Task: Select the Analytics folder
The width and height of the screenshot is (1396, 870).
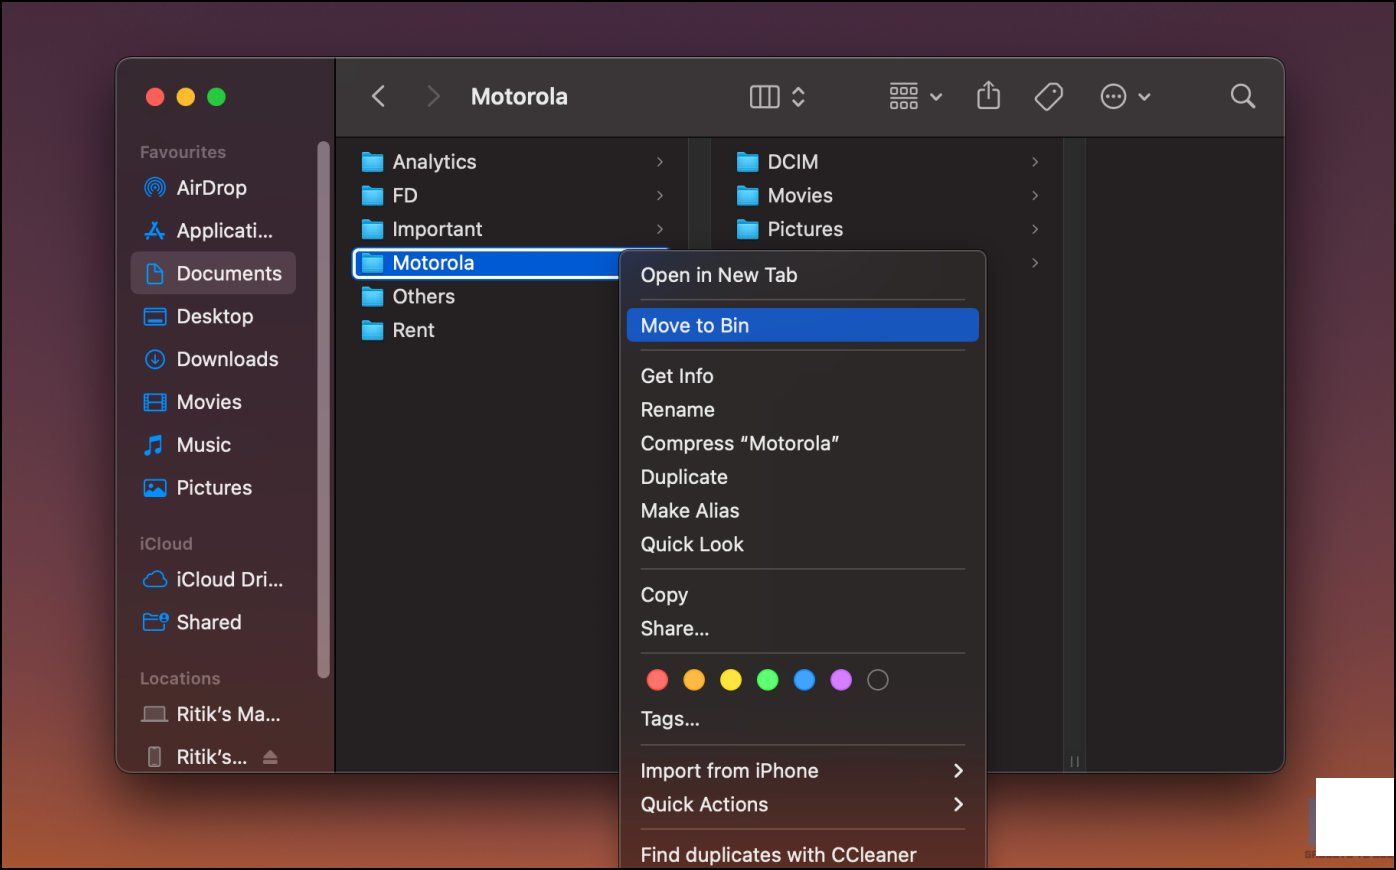Action: click(x=510, y=162)
